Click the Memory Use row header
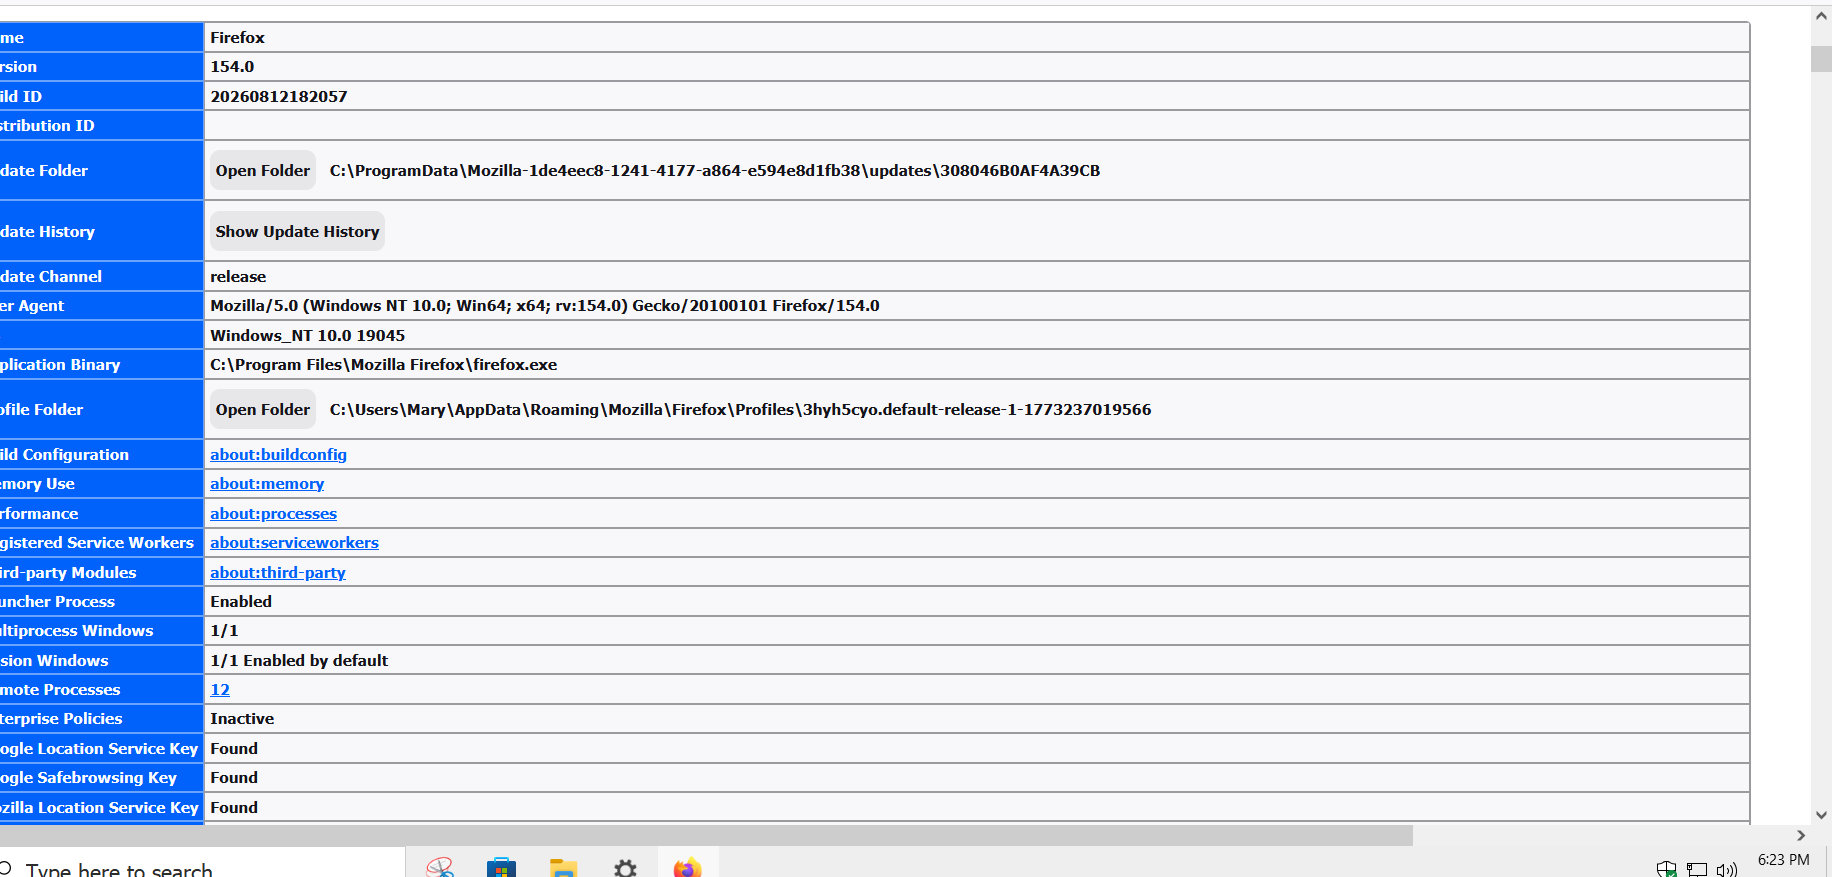The height and width of the screenshot is (877, 1832). (x=101, y=484)
